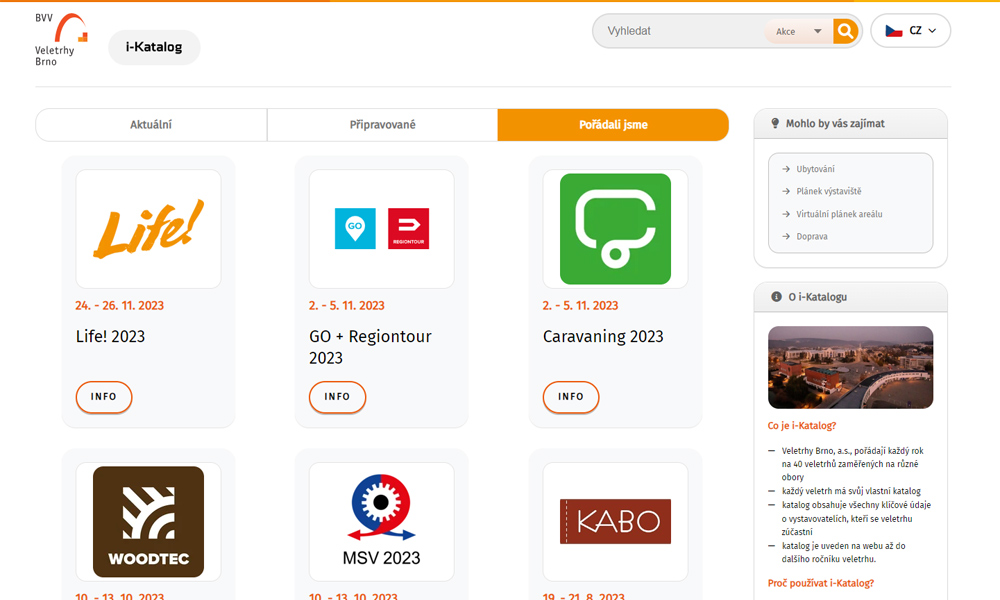The image size is (1000, 600).
Task: Switch to the Aktuální tab
Action: coord(151,125)
